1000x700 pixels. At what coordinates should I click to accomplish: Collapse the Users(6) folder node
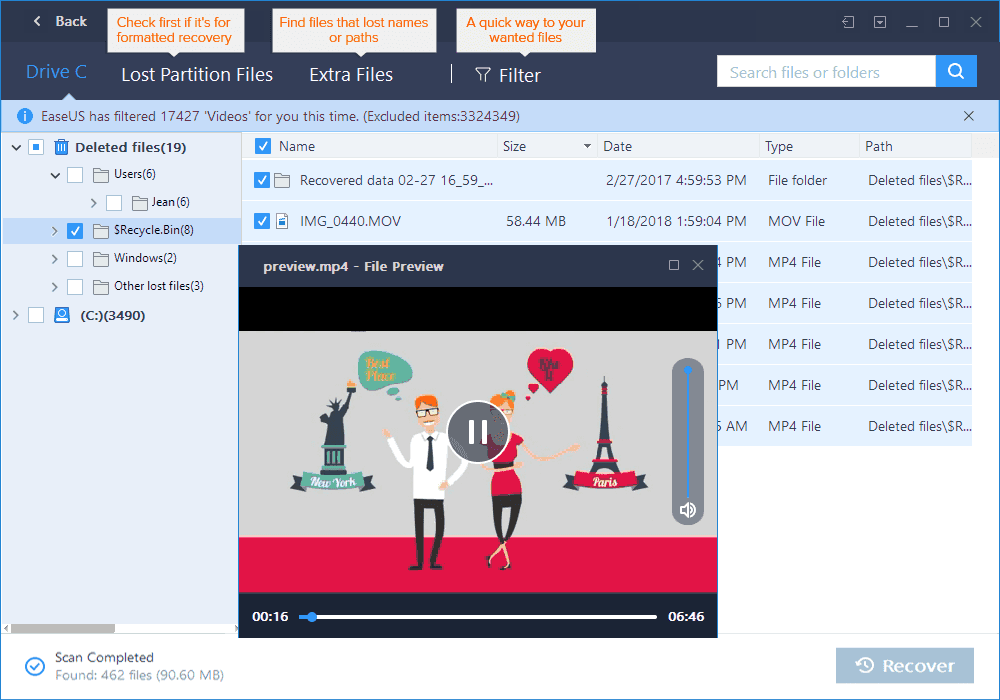(x=55, y=175)
